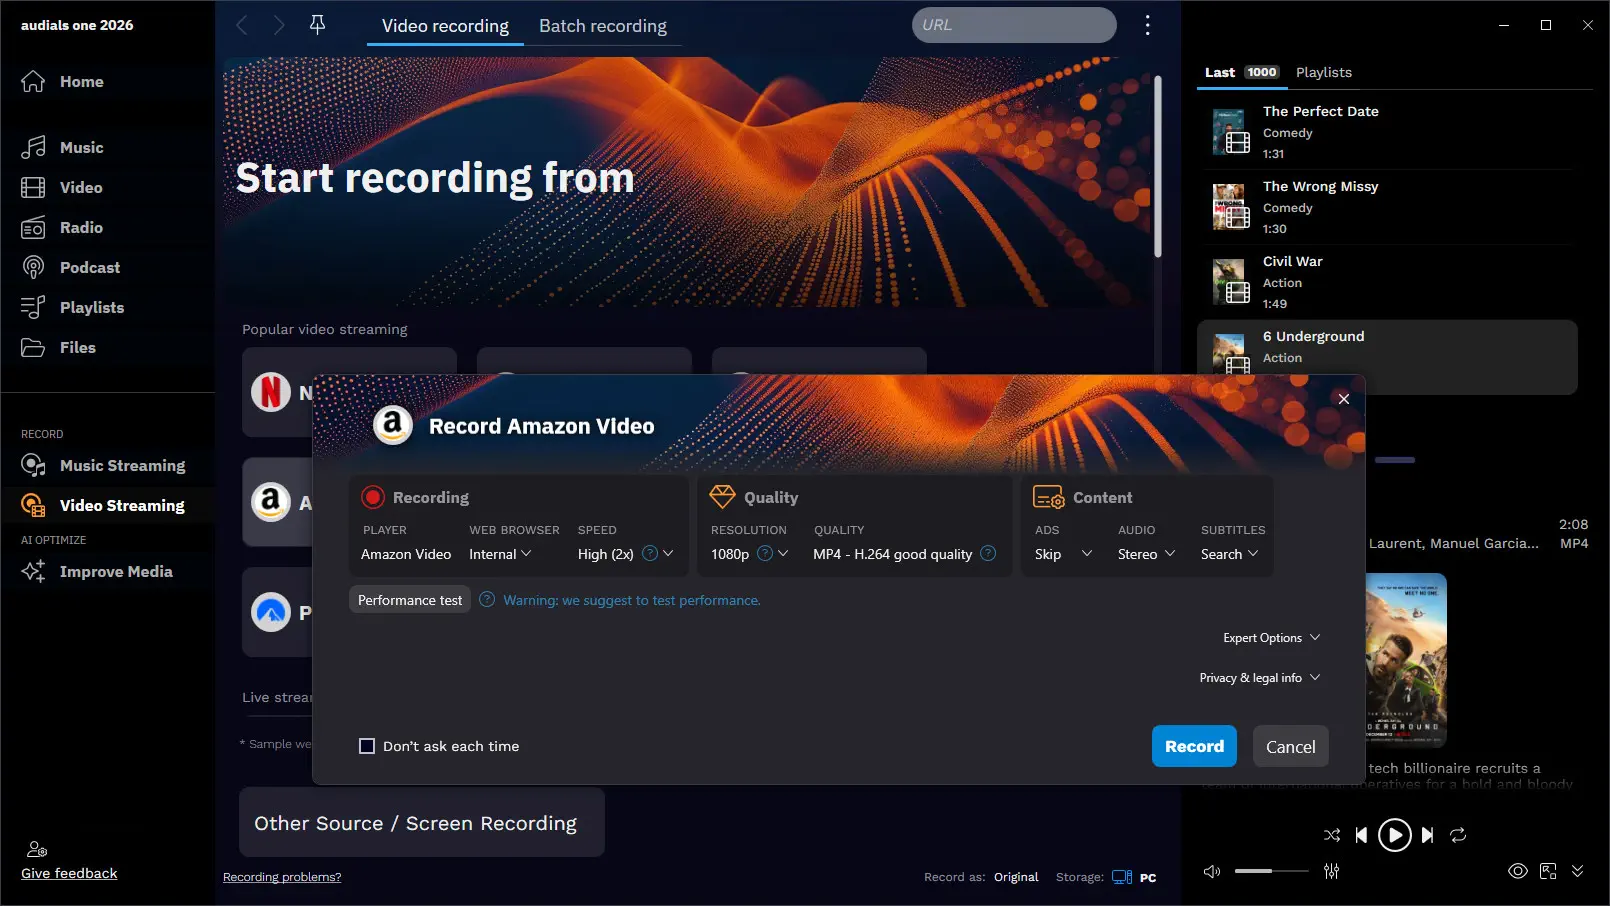Image resolution: width=1610 pixels, height=906 pixels.
Task: Click the equalizer icon near volume
Action: click(1331, 871)
